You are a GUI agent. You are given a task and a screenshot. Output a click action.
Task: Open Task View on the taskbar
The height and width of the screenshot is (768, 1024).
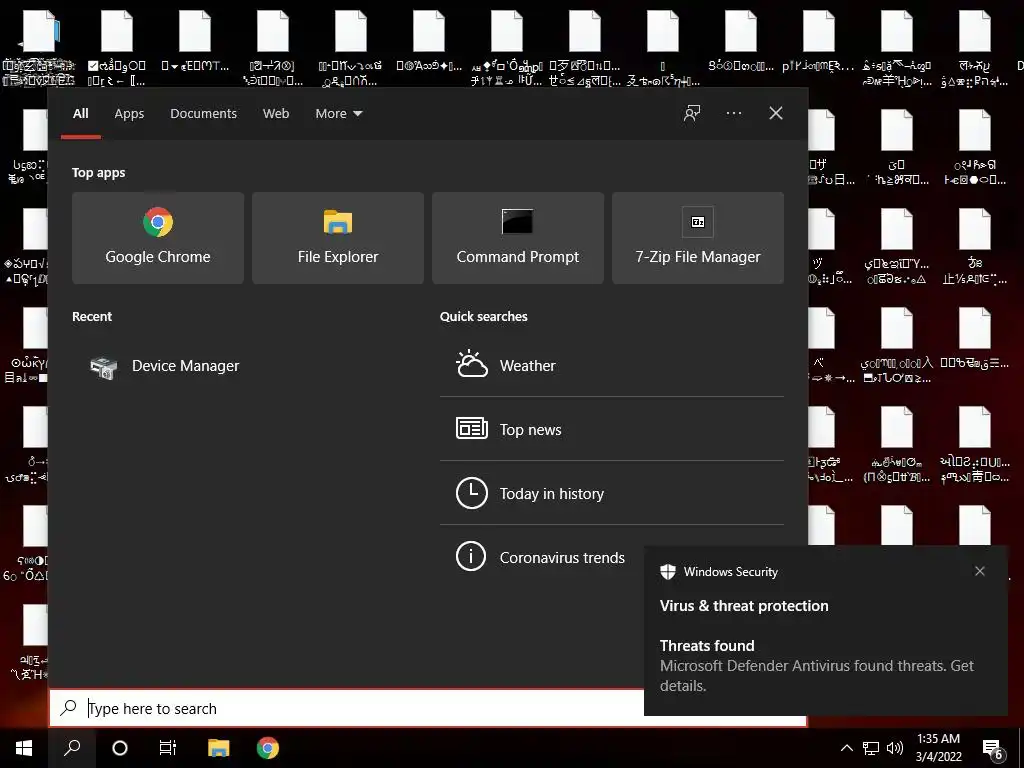click(x=168, y=748)
